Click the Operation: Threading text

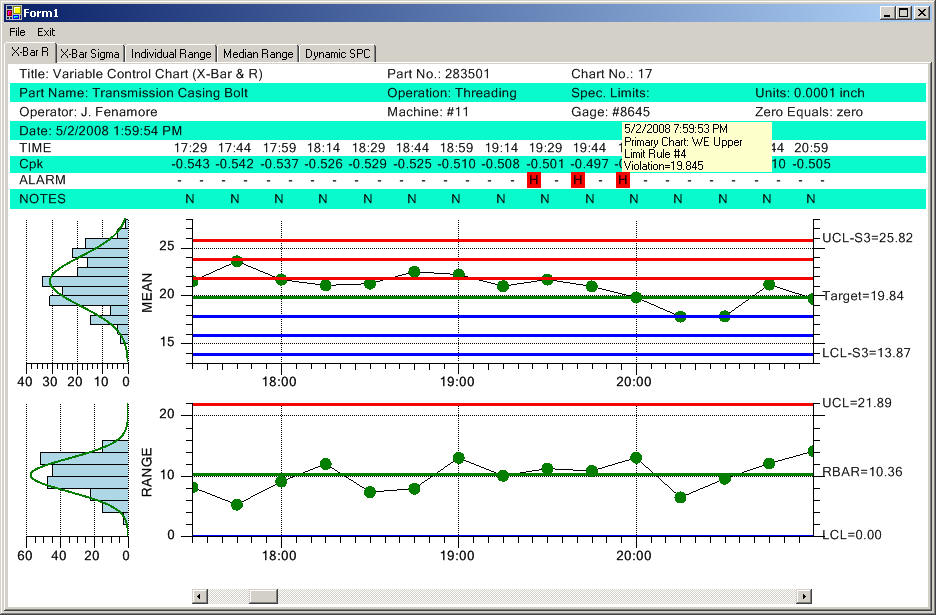(x=452, y=93)
